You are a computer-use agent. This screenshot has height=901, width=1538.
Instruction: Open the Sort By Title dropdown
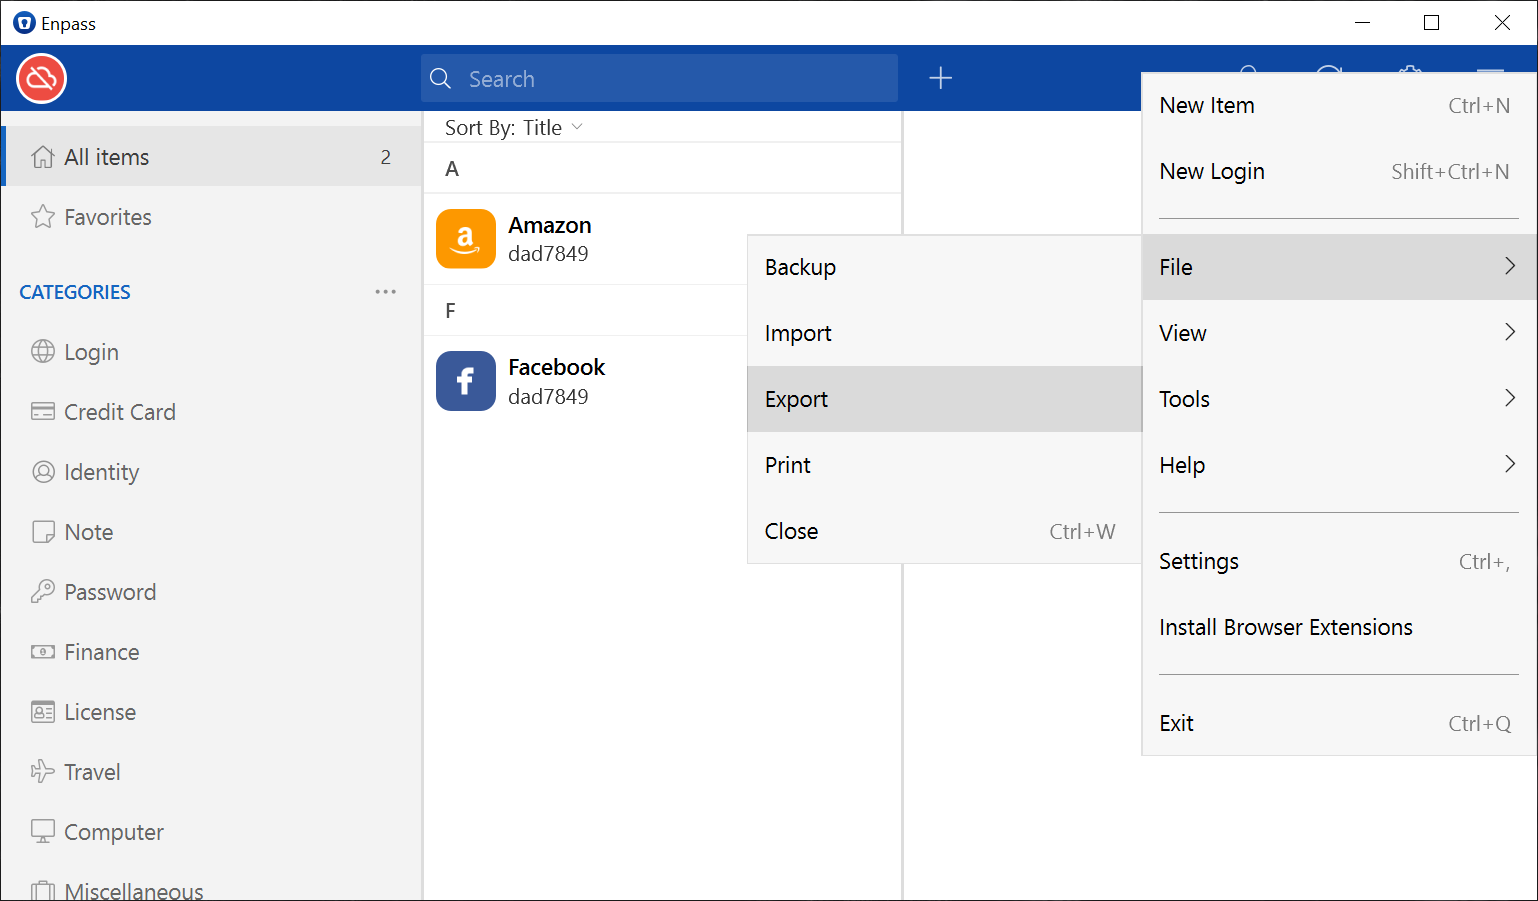513,128
